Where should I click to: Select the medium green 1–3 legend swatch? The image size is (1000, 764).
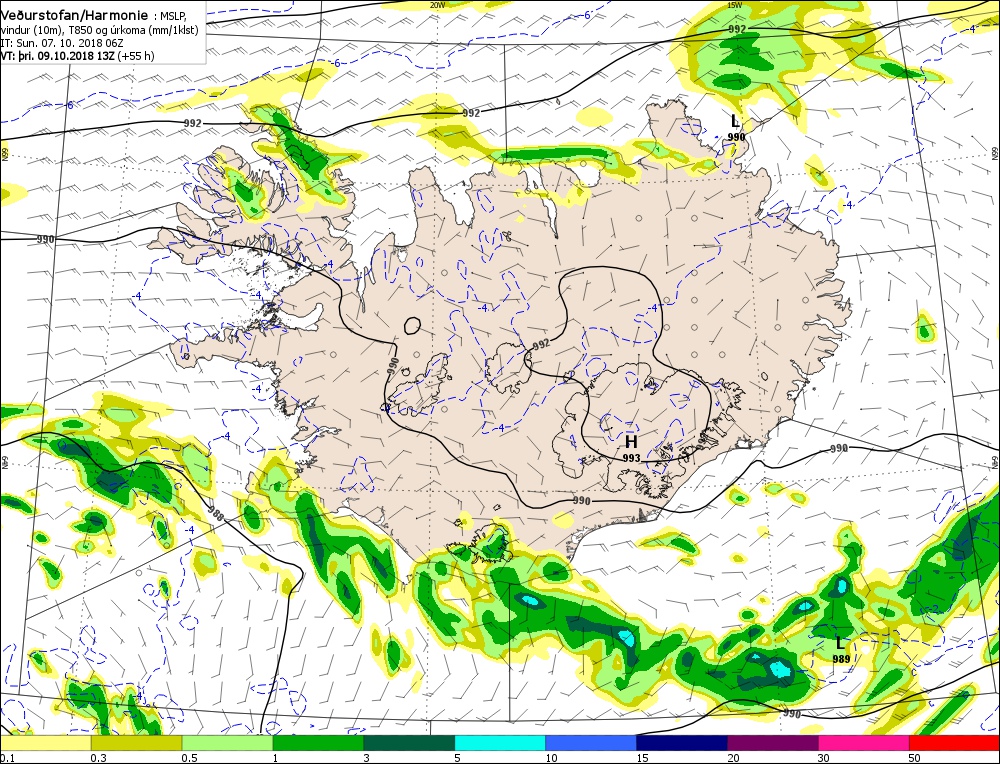point(318,743)
